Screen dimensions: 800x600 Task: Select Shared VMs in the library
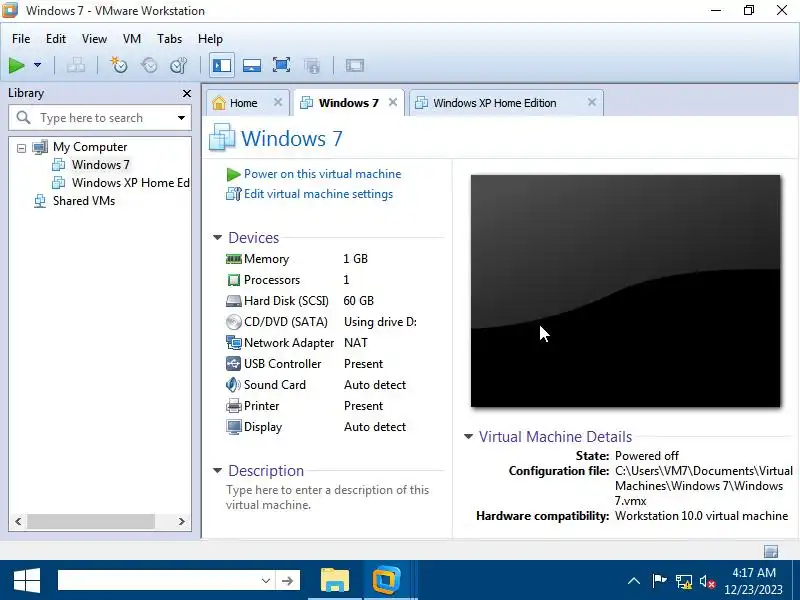coord(84,201)
